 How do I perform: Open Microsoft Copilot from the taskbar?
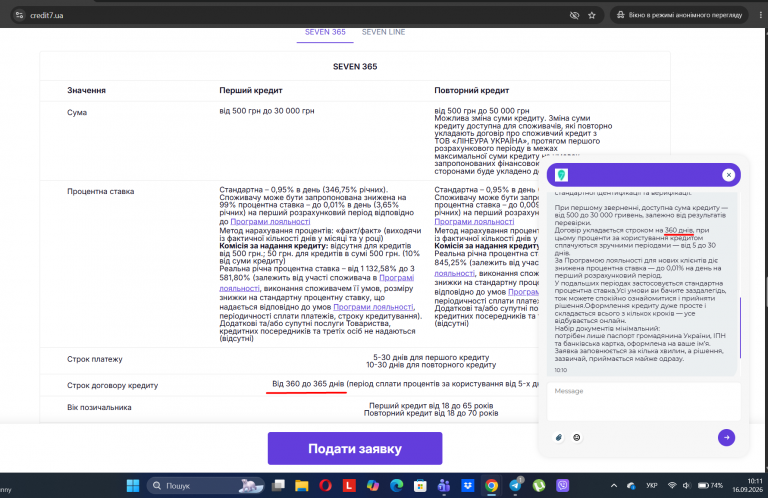(373, 486)
